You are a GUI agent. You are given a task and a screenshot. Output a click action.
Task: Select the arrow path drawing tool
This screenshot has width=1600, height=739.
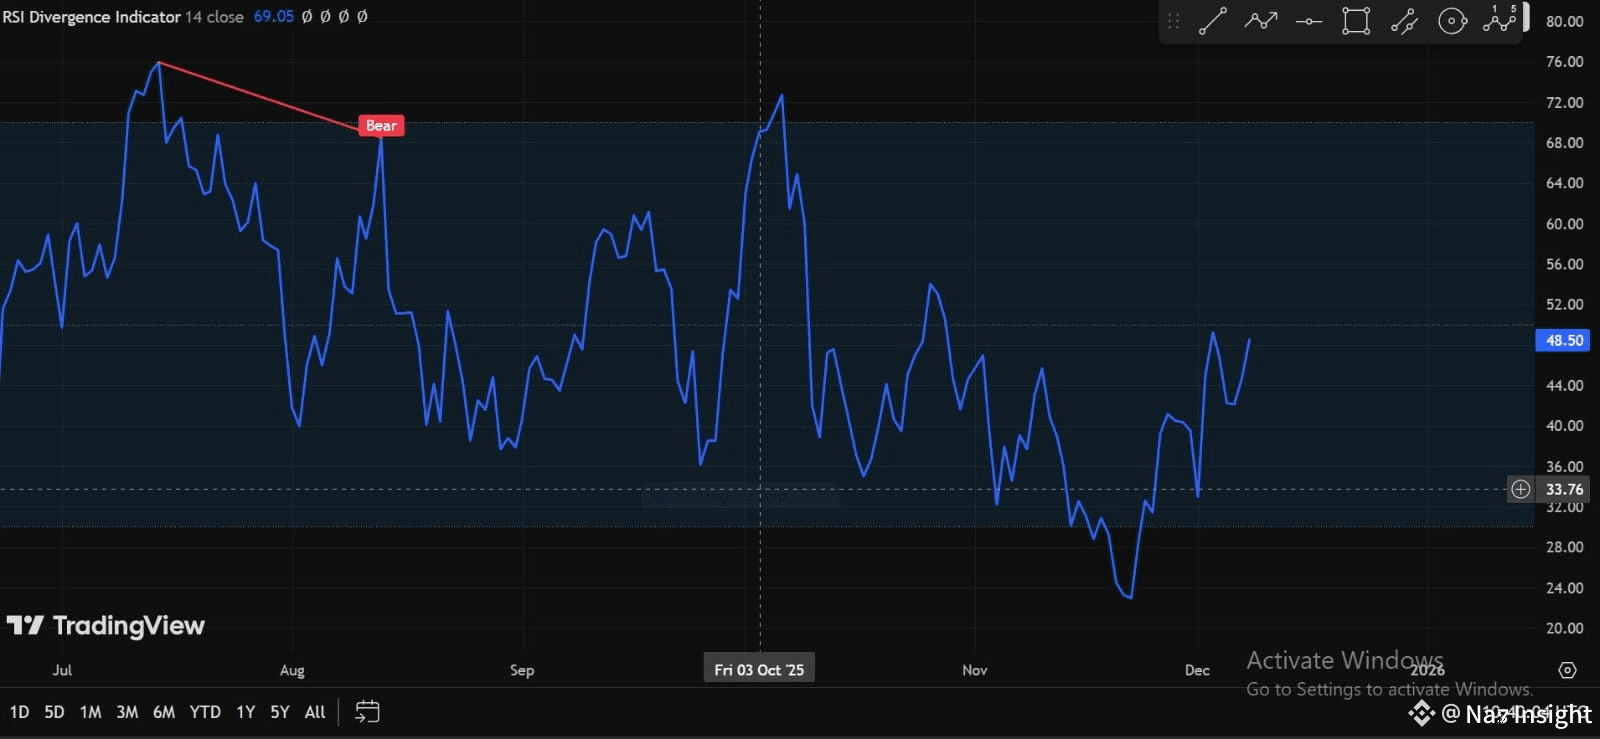[1260, 21]
